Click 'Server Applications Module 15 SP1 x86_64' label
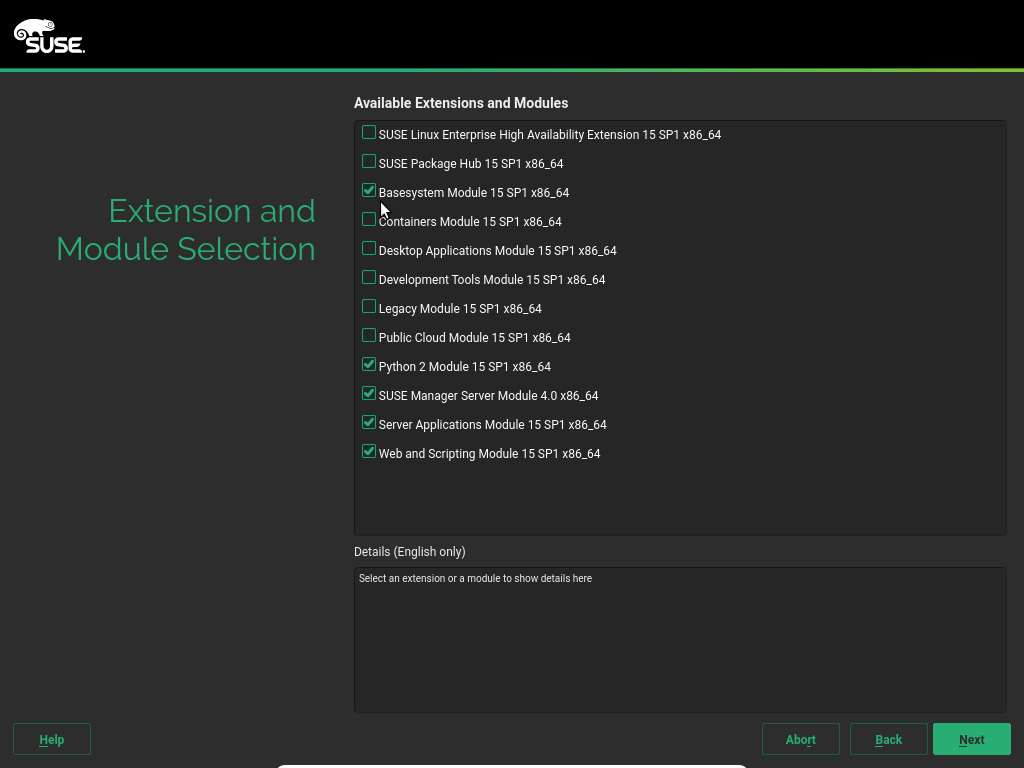 (x=493, y=424)
